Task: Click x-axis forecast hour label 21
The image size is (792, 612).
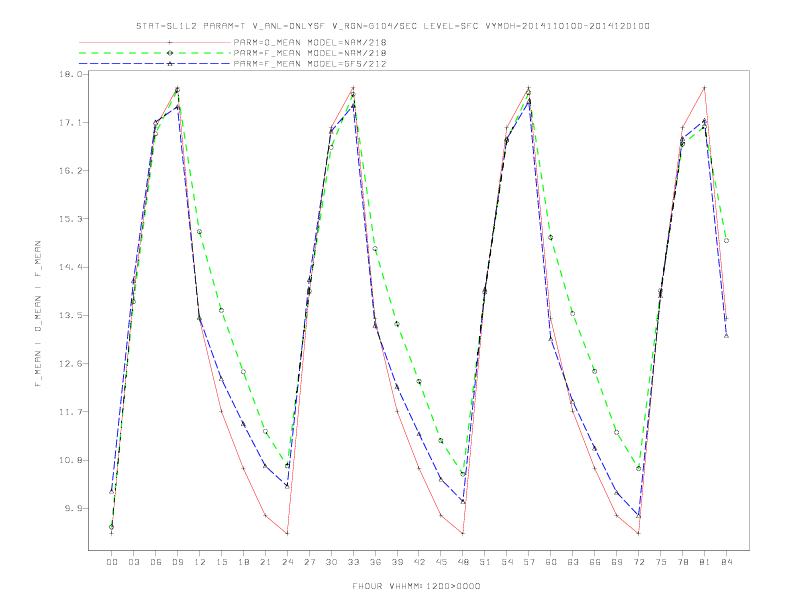Action: point(265,562)
